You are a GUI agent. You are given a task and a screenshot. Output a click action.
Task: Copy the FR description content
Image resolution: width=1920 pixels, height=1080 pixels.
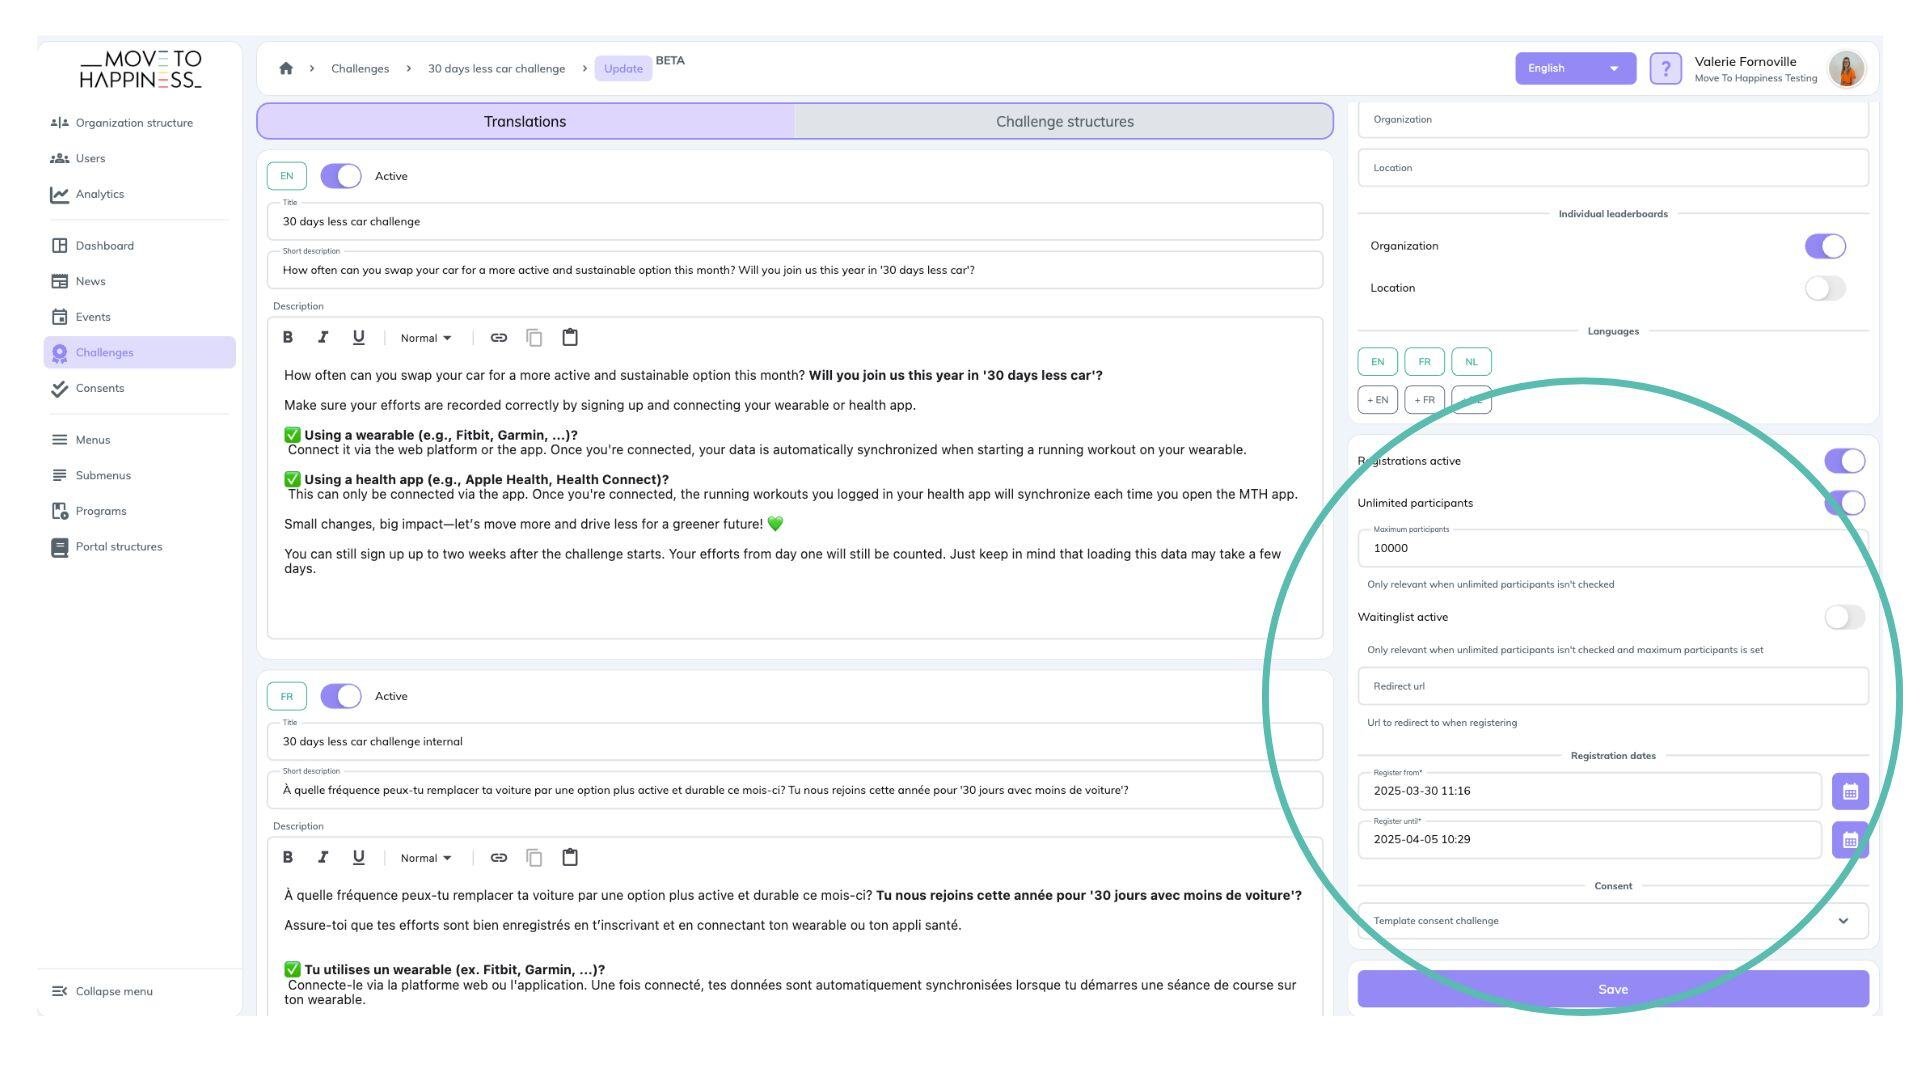point(534,858)
